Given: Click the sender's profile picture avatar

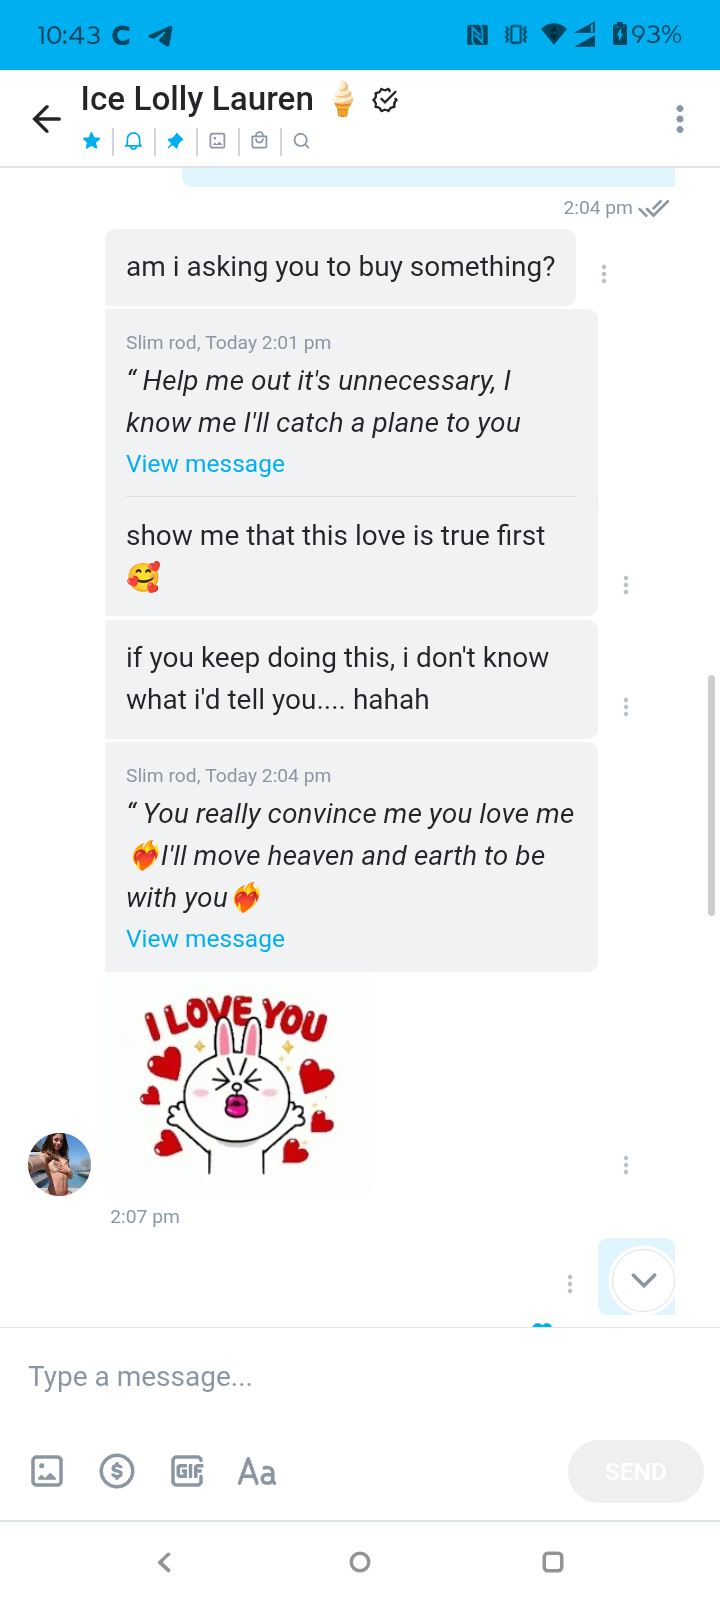Looking at the screenshot, I should pos(60,1164).
